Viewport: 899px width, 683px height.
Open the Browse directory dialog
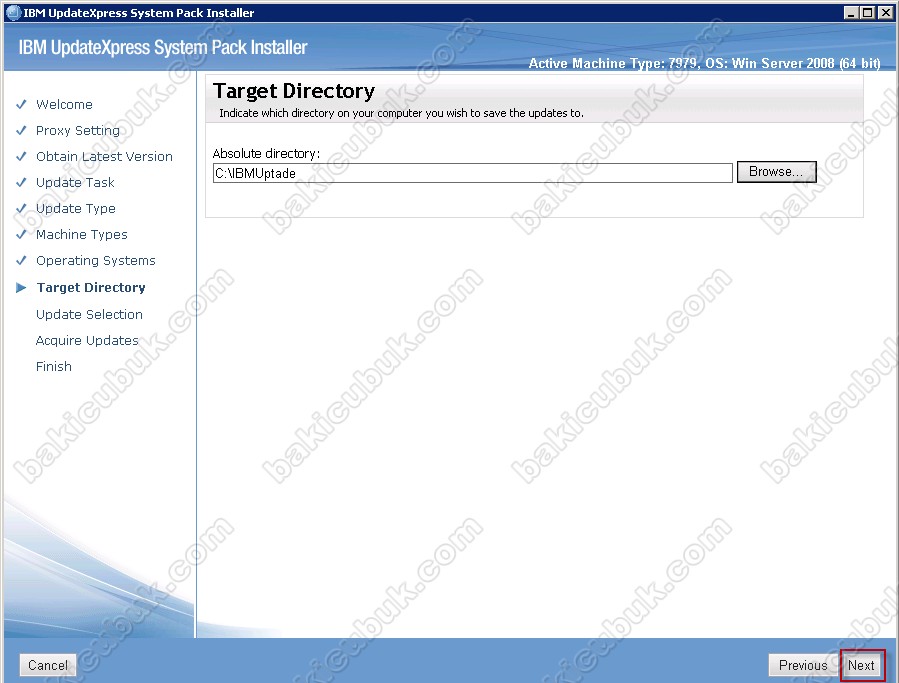pyautogui.click(x=776, y=171)
